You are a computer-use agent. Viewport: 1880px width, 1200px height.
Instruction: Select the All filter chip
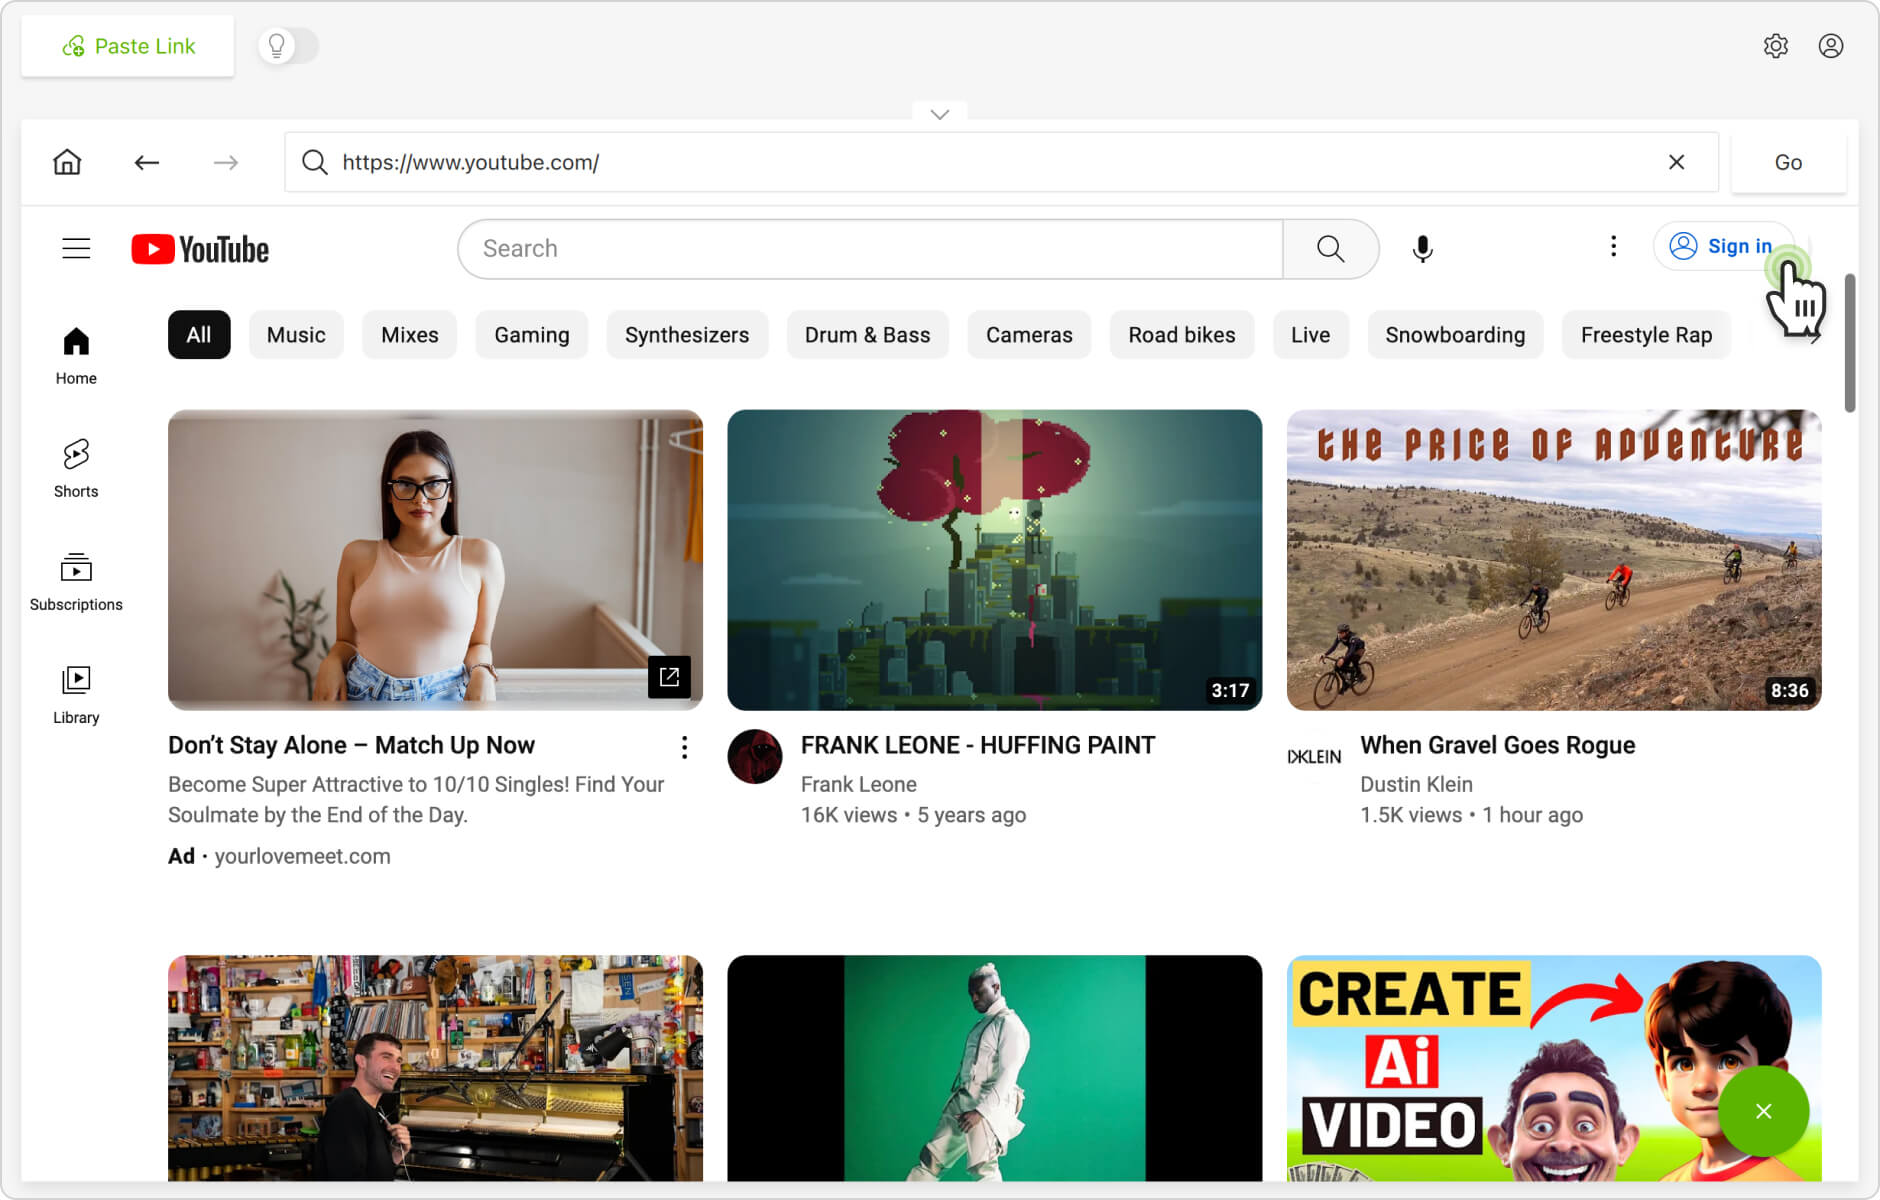198,335
